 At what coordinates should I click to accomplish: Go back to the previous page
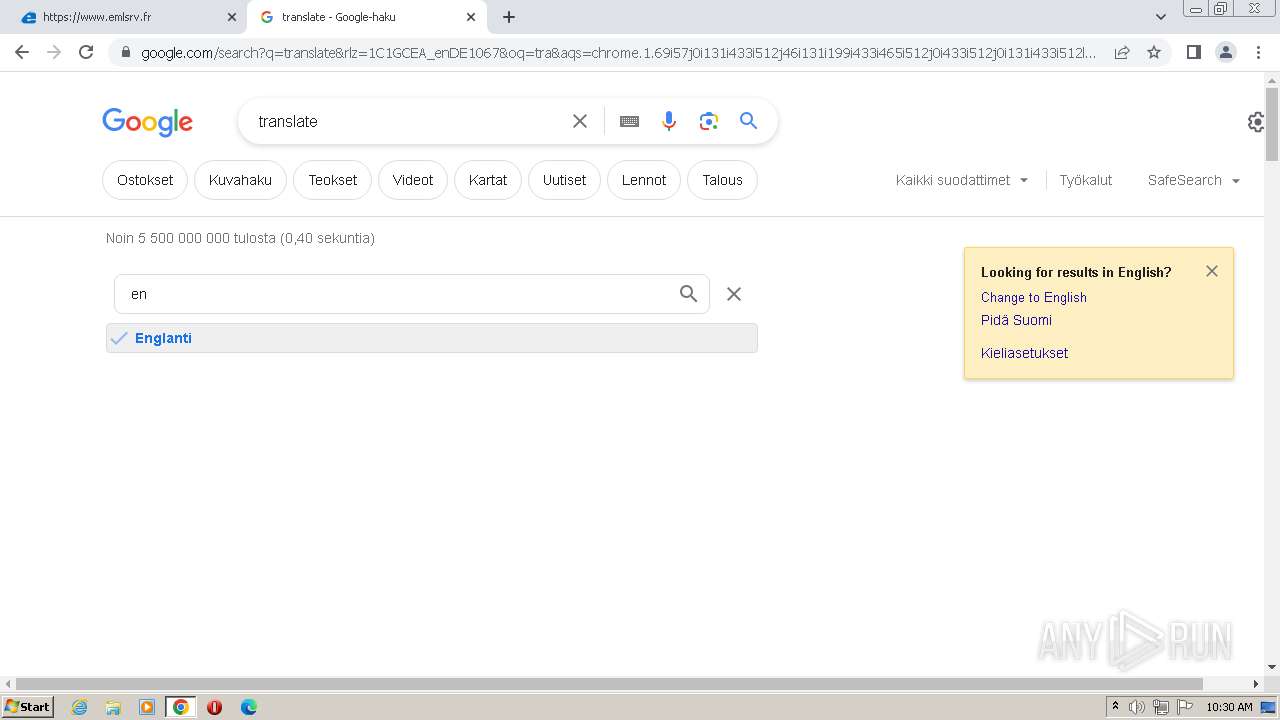tap(22, 52)
